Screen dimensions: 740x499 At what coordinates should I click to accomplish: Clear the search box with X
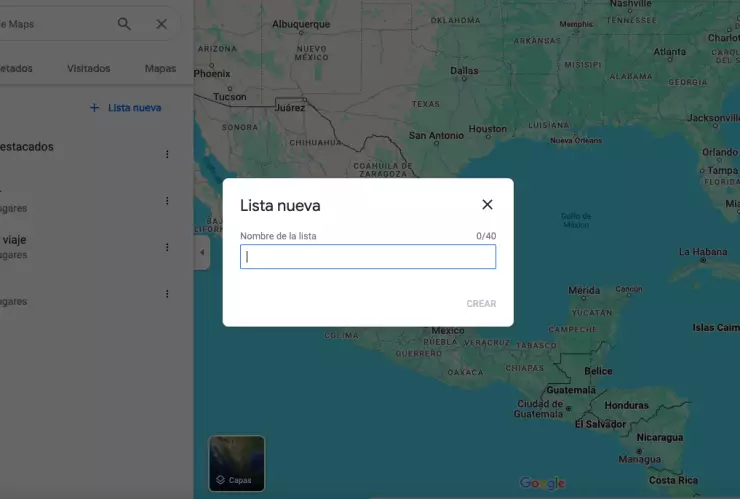pyautogui.click(x=161, y=24)
